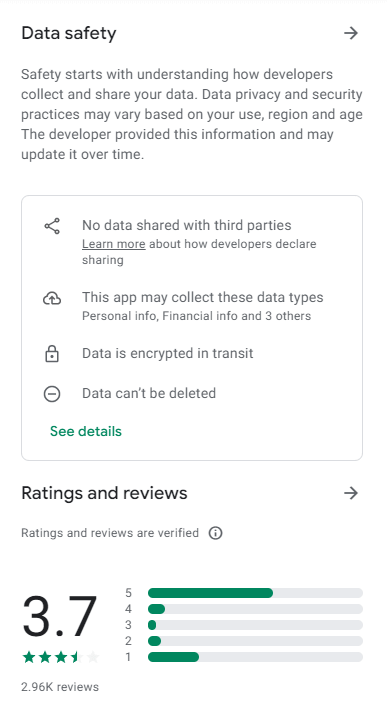Click 'This app may collect these data types'
The height and width of the screenshot is (722, 387).
click(203, 297)
